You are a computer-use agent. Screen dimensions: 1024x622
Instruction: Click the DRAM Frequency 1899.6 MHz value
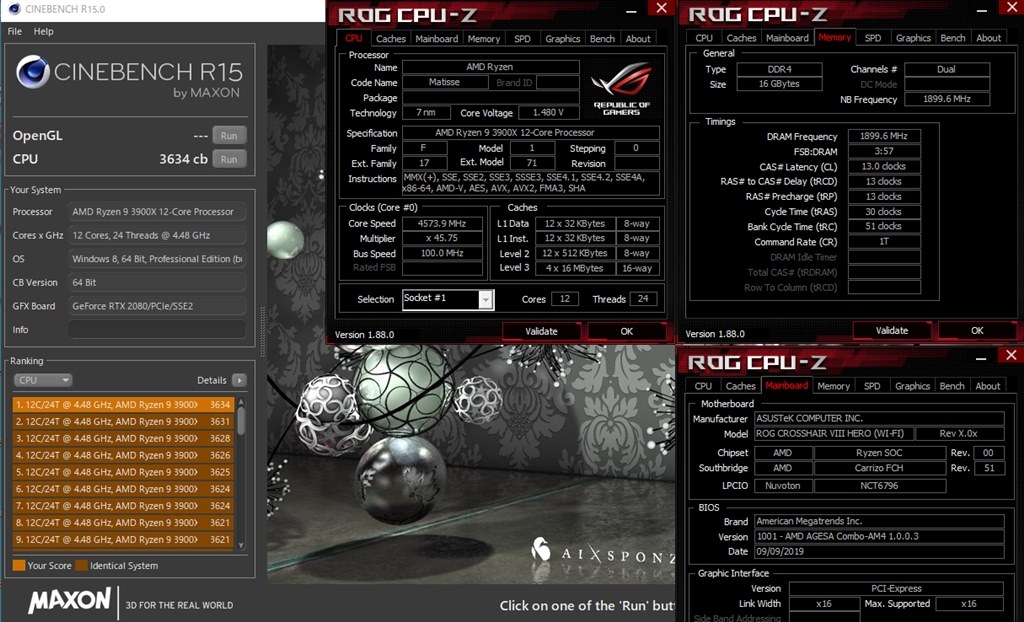click(884, 136)
